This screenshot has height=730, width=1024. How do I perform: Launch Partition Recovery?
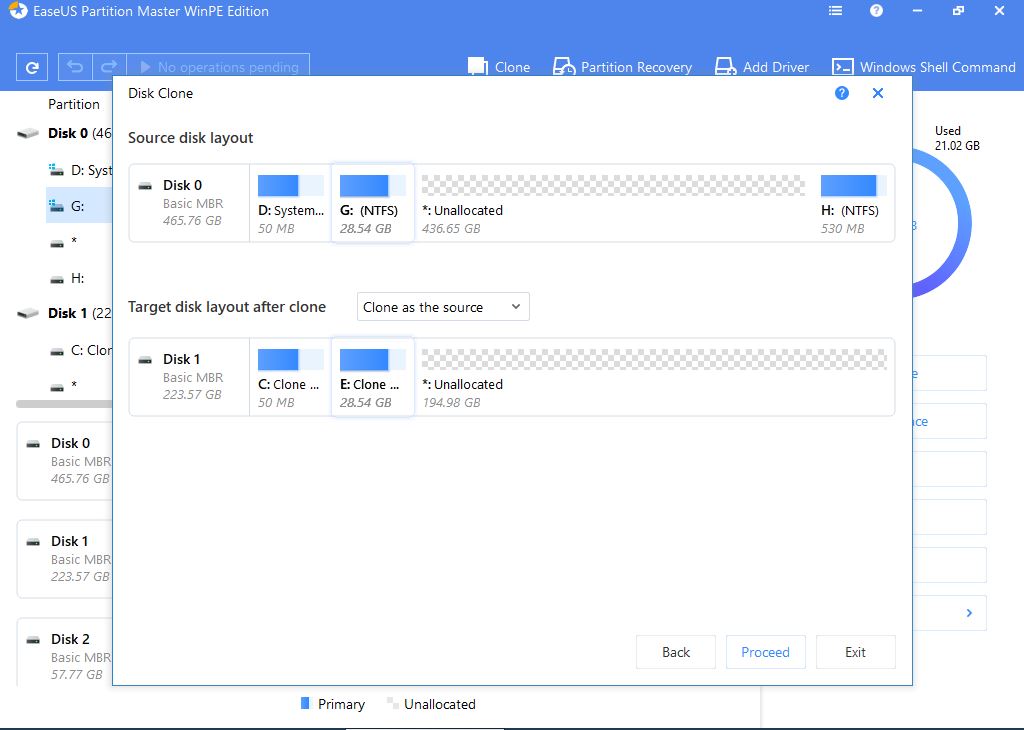click(622, 67)
